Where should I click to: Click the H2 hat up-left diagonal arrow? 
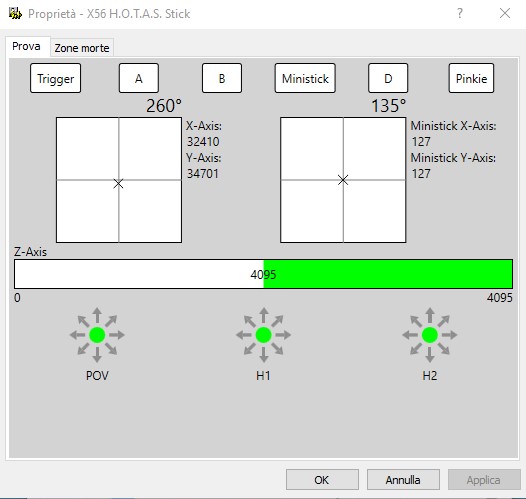416,321
